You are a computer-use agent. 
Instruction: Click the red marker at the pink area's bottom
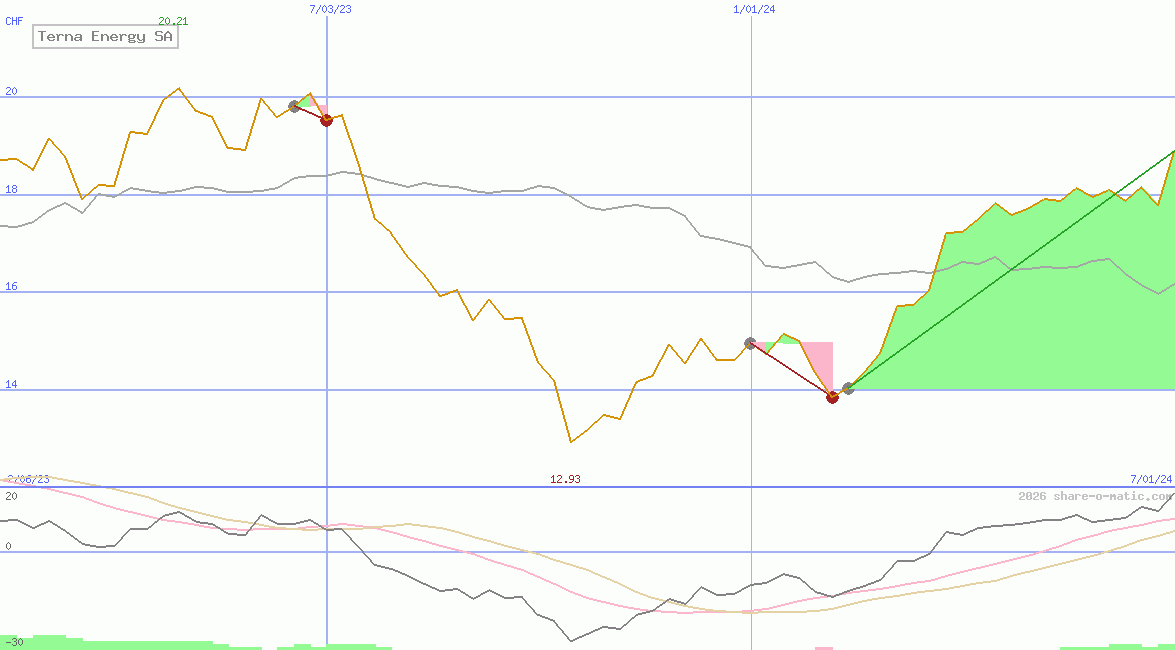(x=832, y=397)
